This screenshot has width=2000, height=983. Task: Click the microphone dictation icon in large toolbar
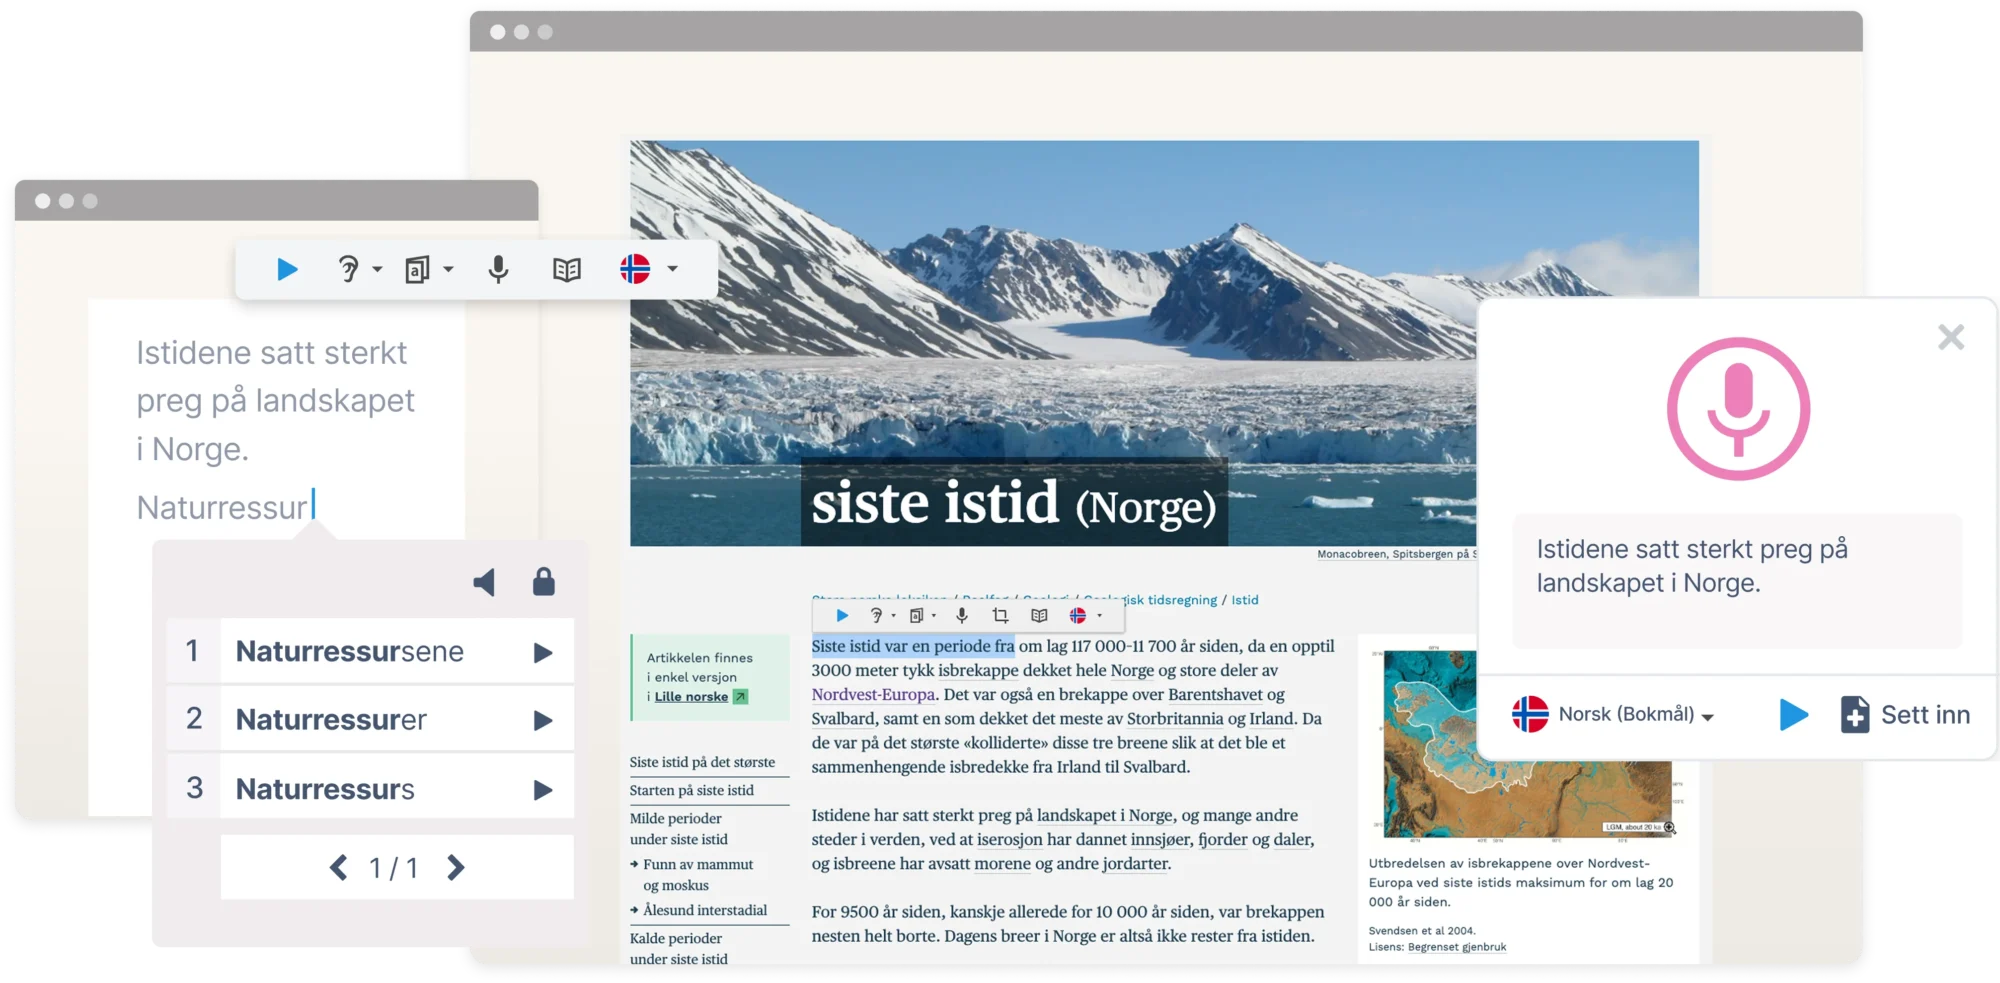pos(498,269)
